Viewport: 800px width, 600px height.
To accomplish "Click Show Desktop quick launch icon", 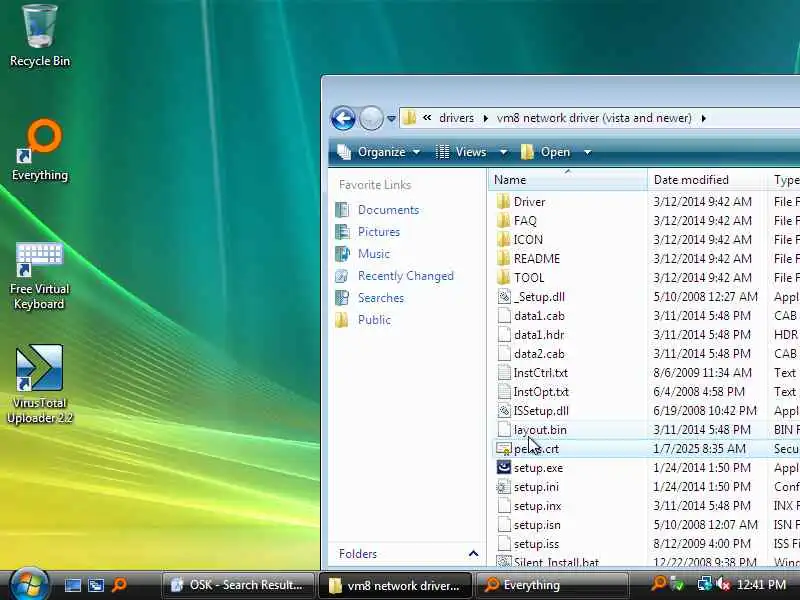I will point(72,585).
